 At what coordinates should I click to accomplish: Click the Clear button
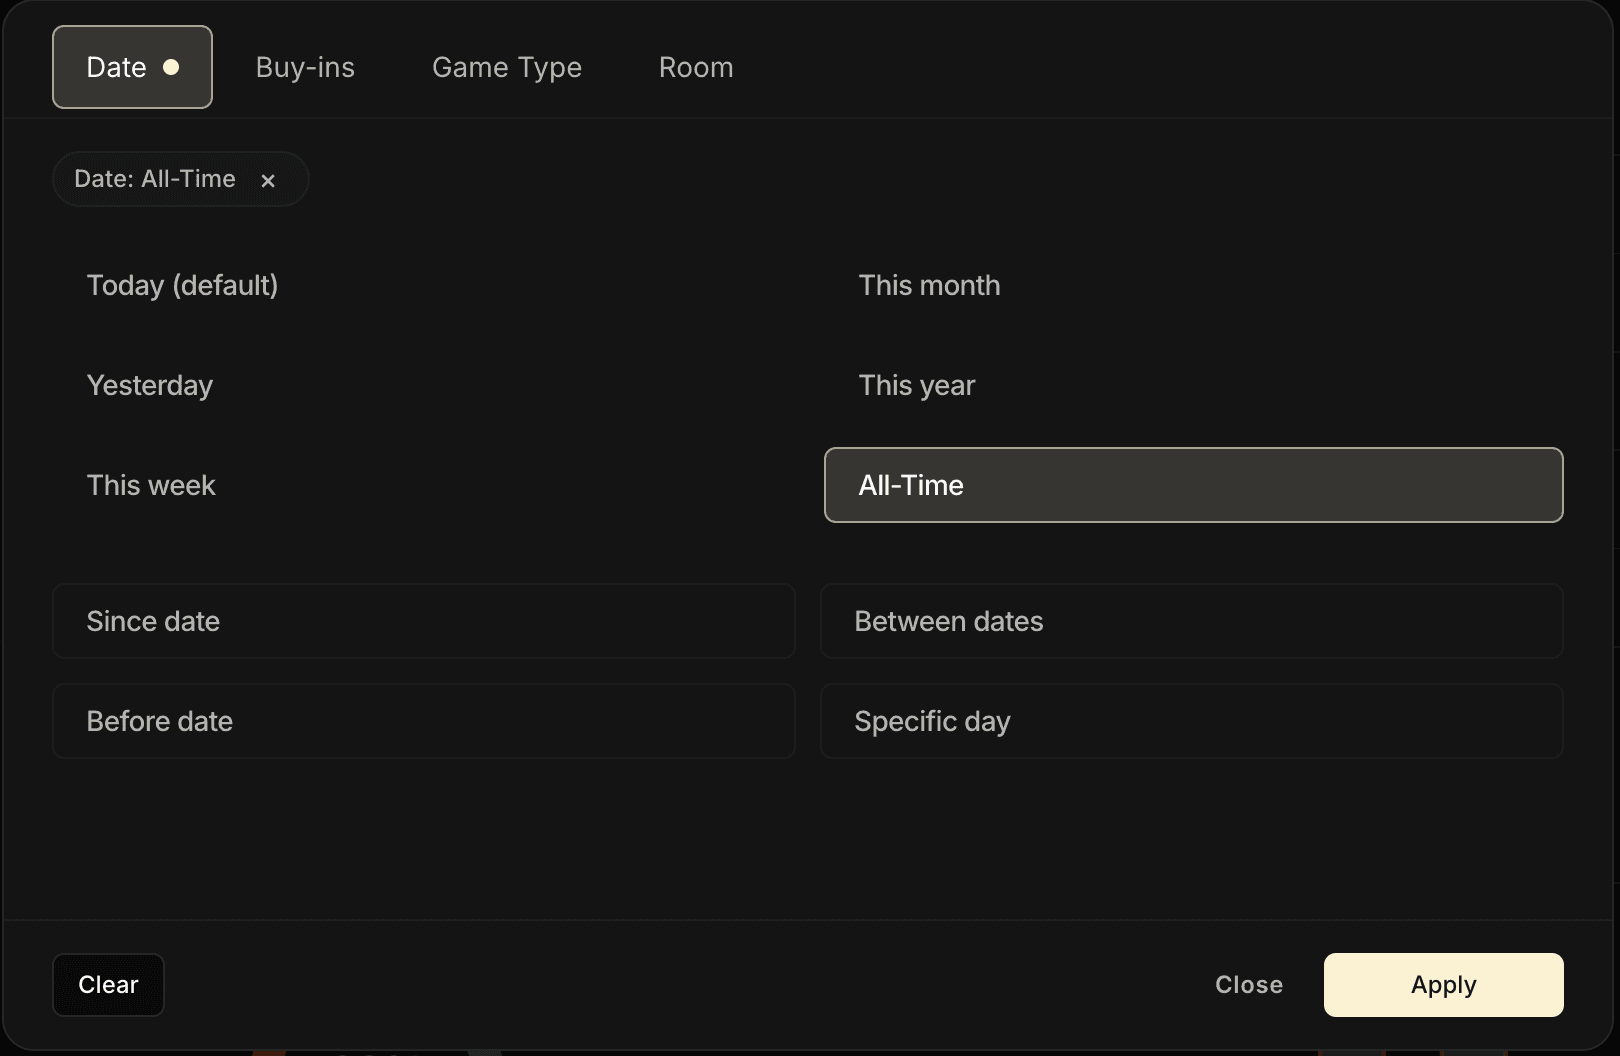(108, 985)
